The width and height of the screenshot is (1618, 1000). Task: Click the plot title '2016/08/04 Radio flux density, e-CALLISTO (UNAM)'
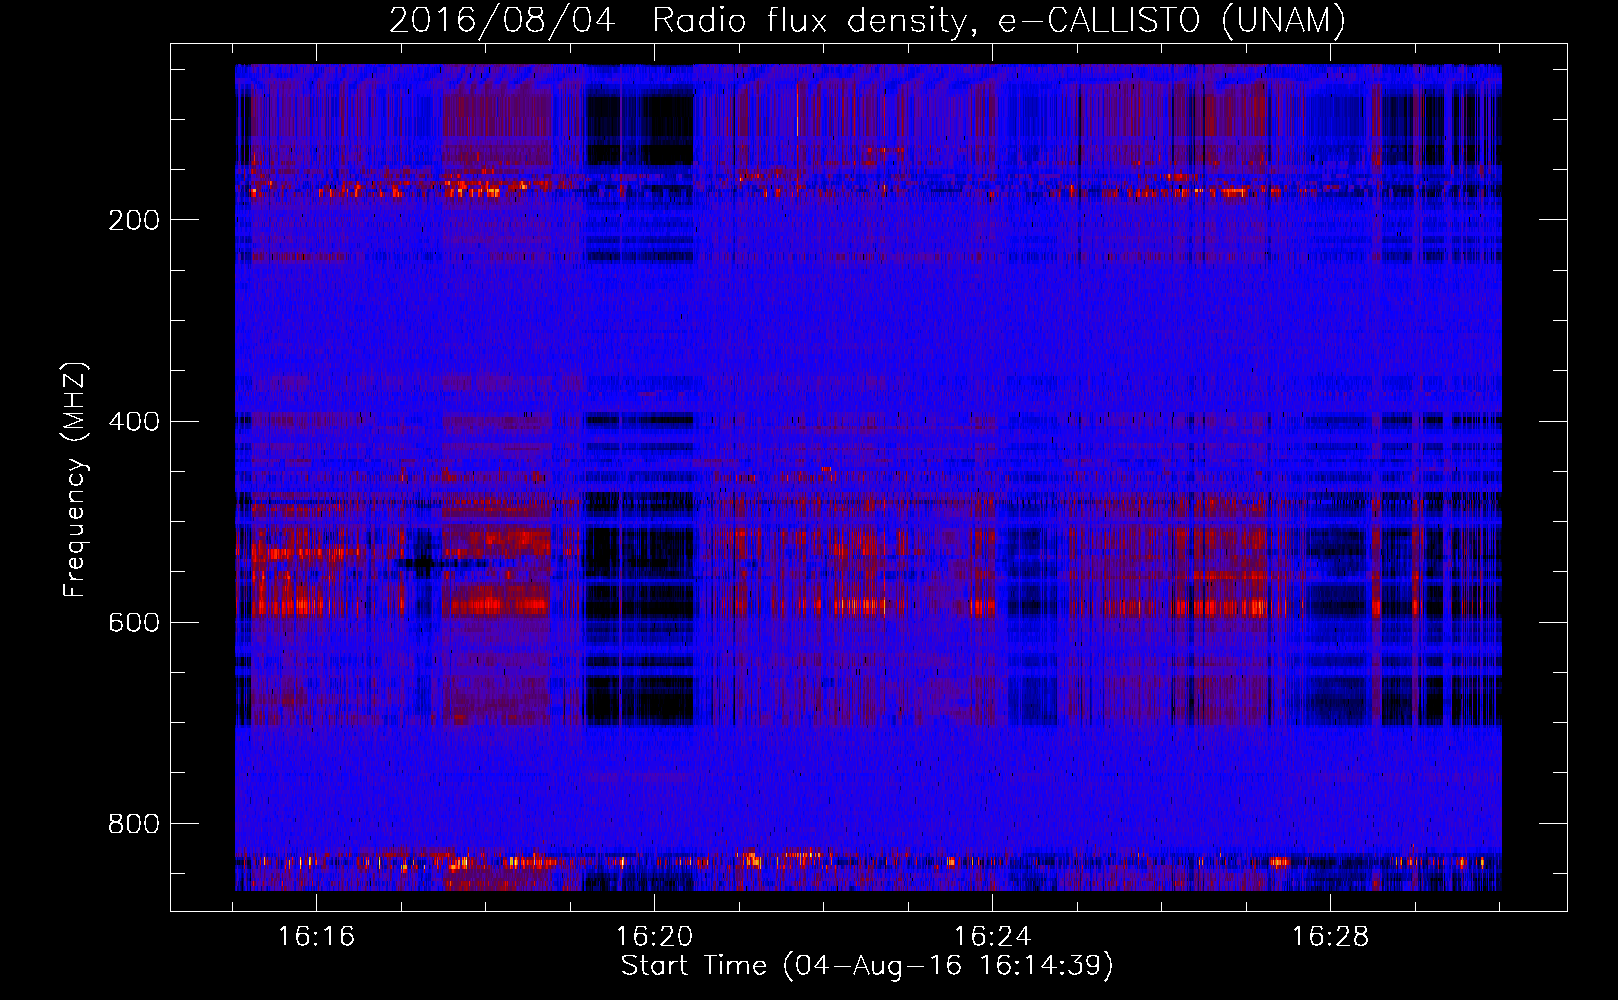pyautogui.click(x=868, y=20)
